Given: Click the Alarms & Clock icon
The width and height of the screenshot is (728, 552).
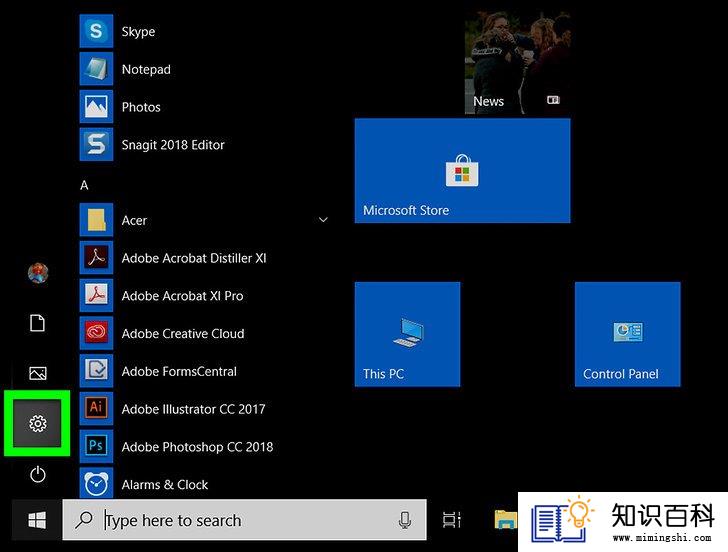Looking at the screenshot, I should tap(96, 483).
